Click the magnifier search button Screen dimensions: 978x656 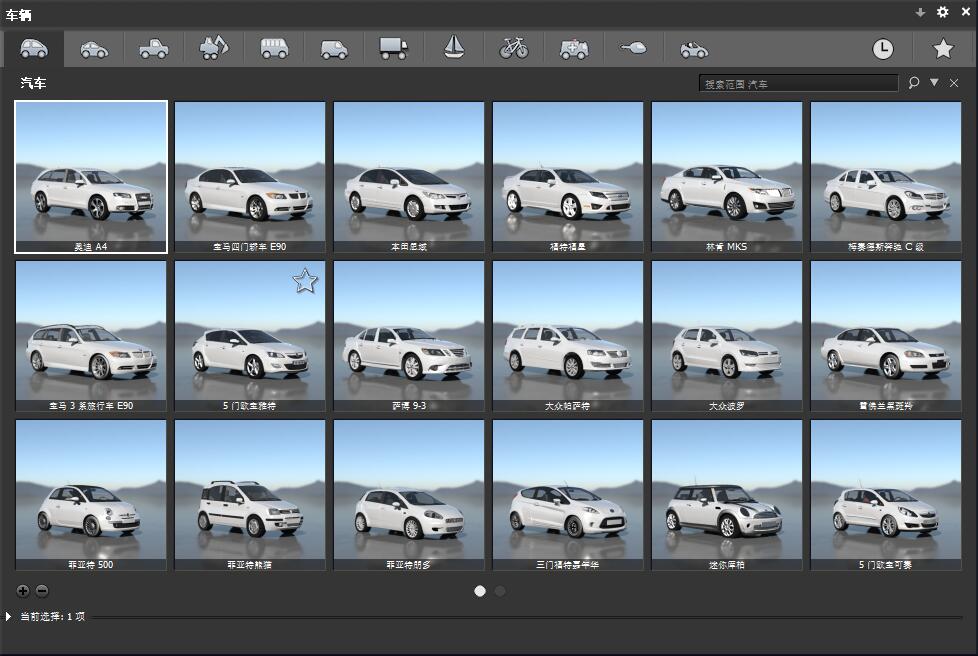(914, 83)
